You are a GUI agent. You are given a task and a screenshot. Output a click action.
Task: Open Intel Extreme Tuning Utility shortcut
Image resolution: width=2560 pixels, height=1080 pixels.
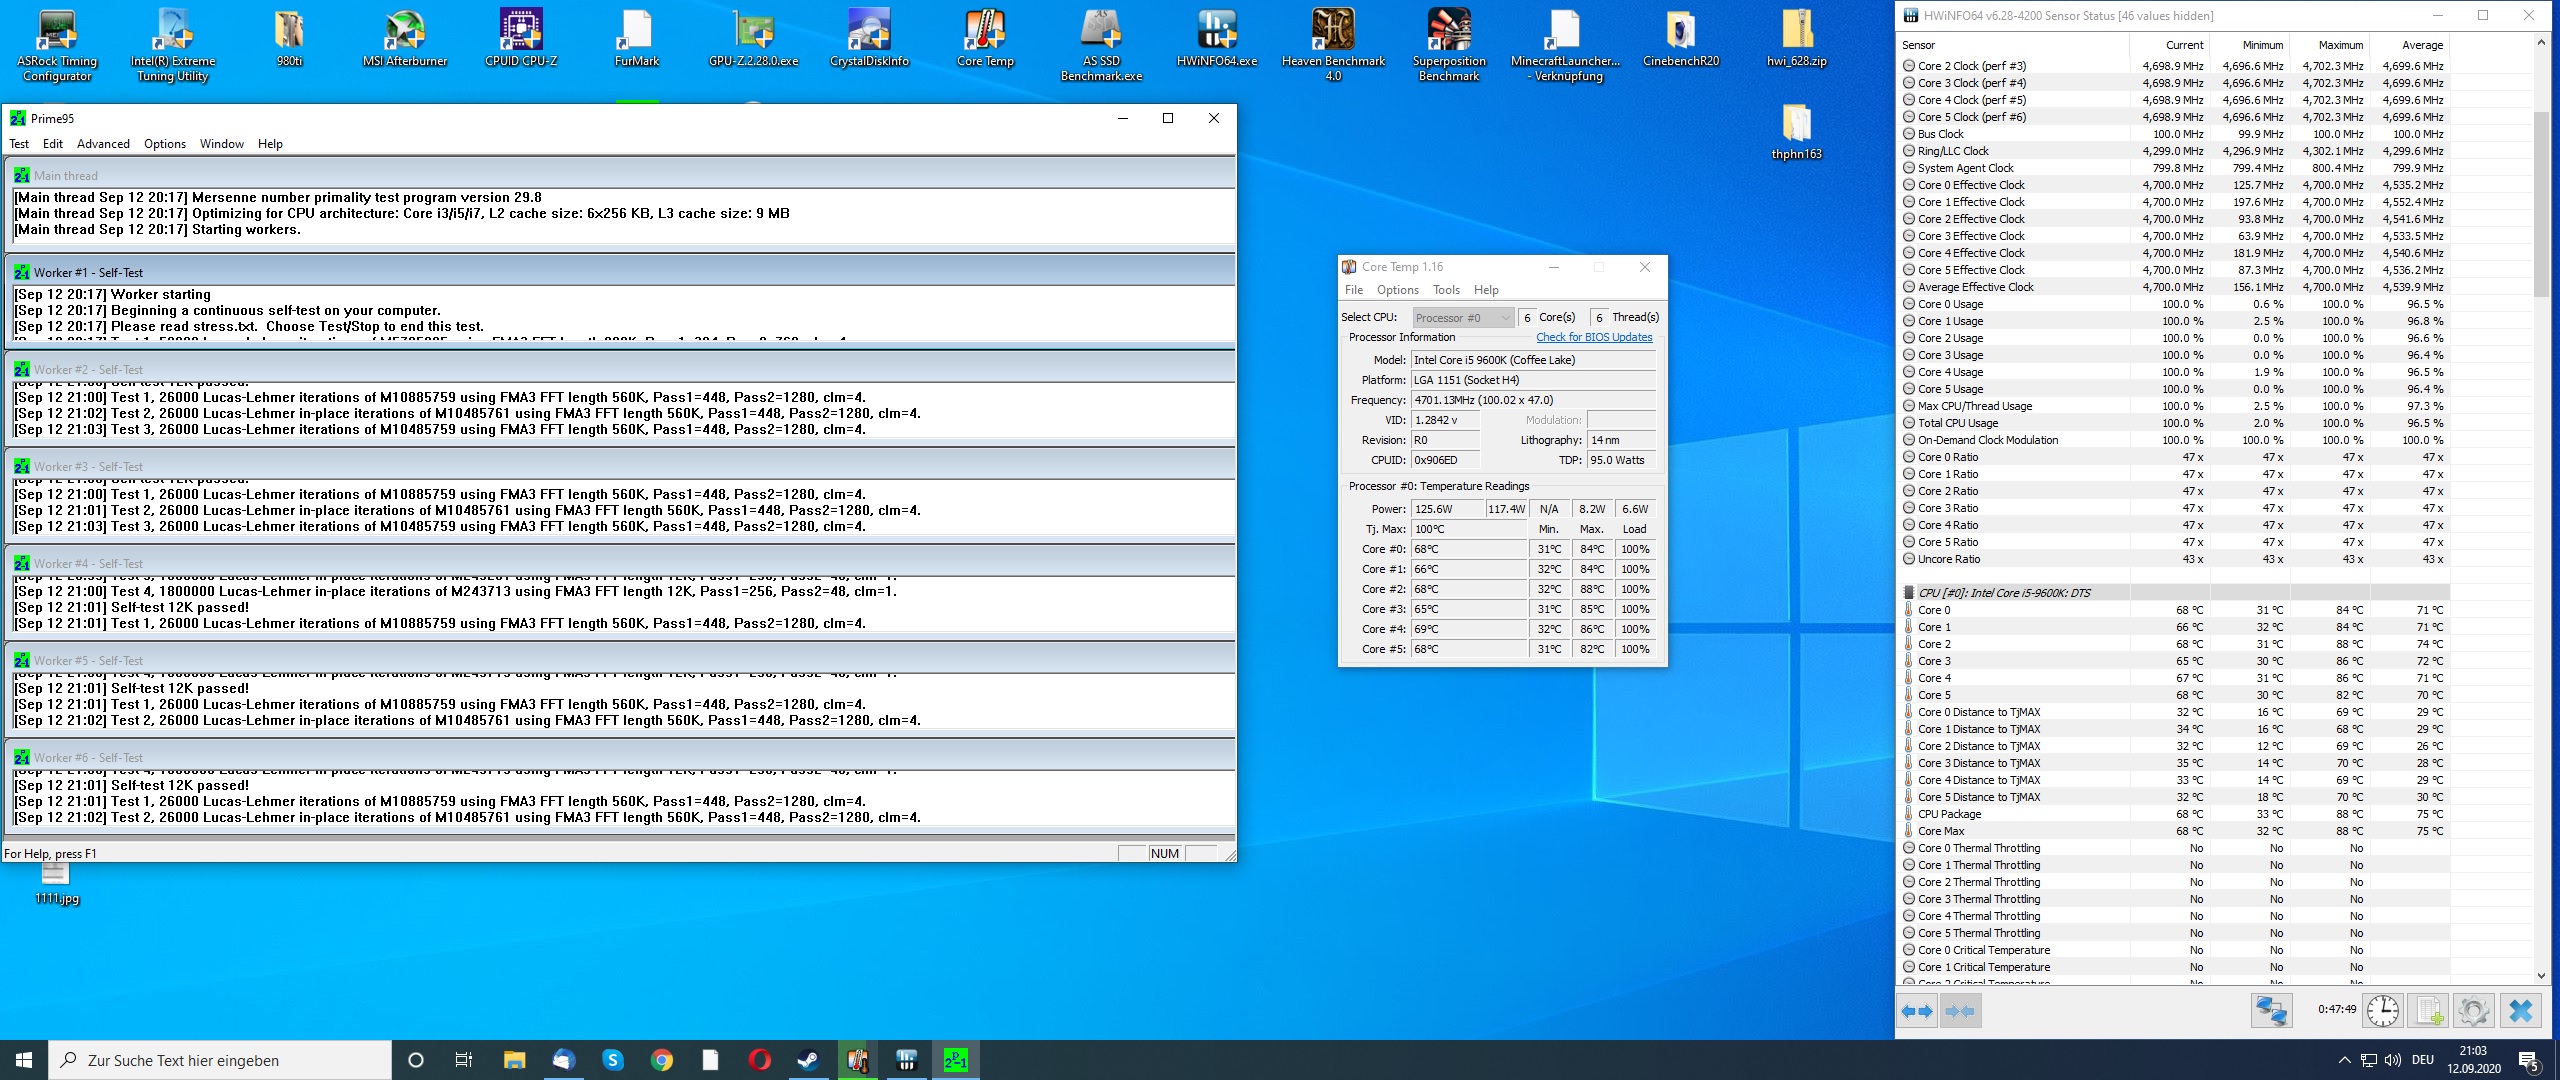pos(173,45)
